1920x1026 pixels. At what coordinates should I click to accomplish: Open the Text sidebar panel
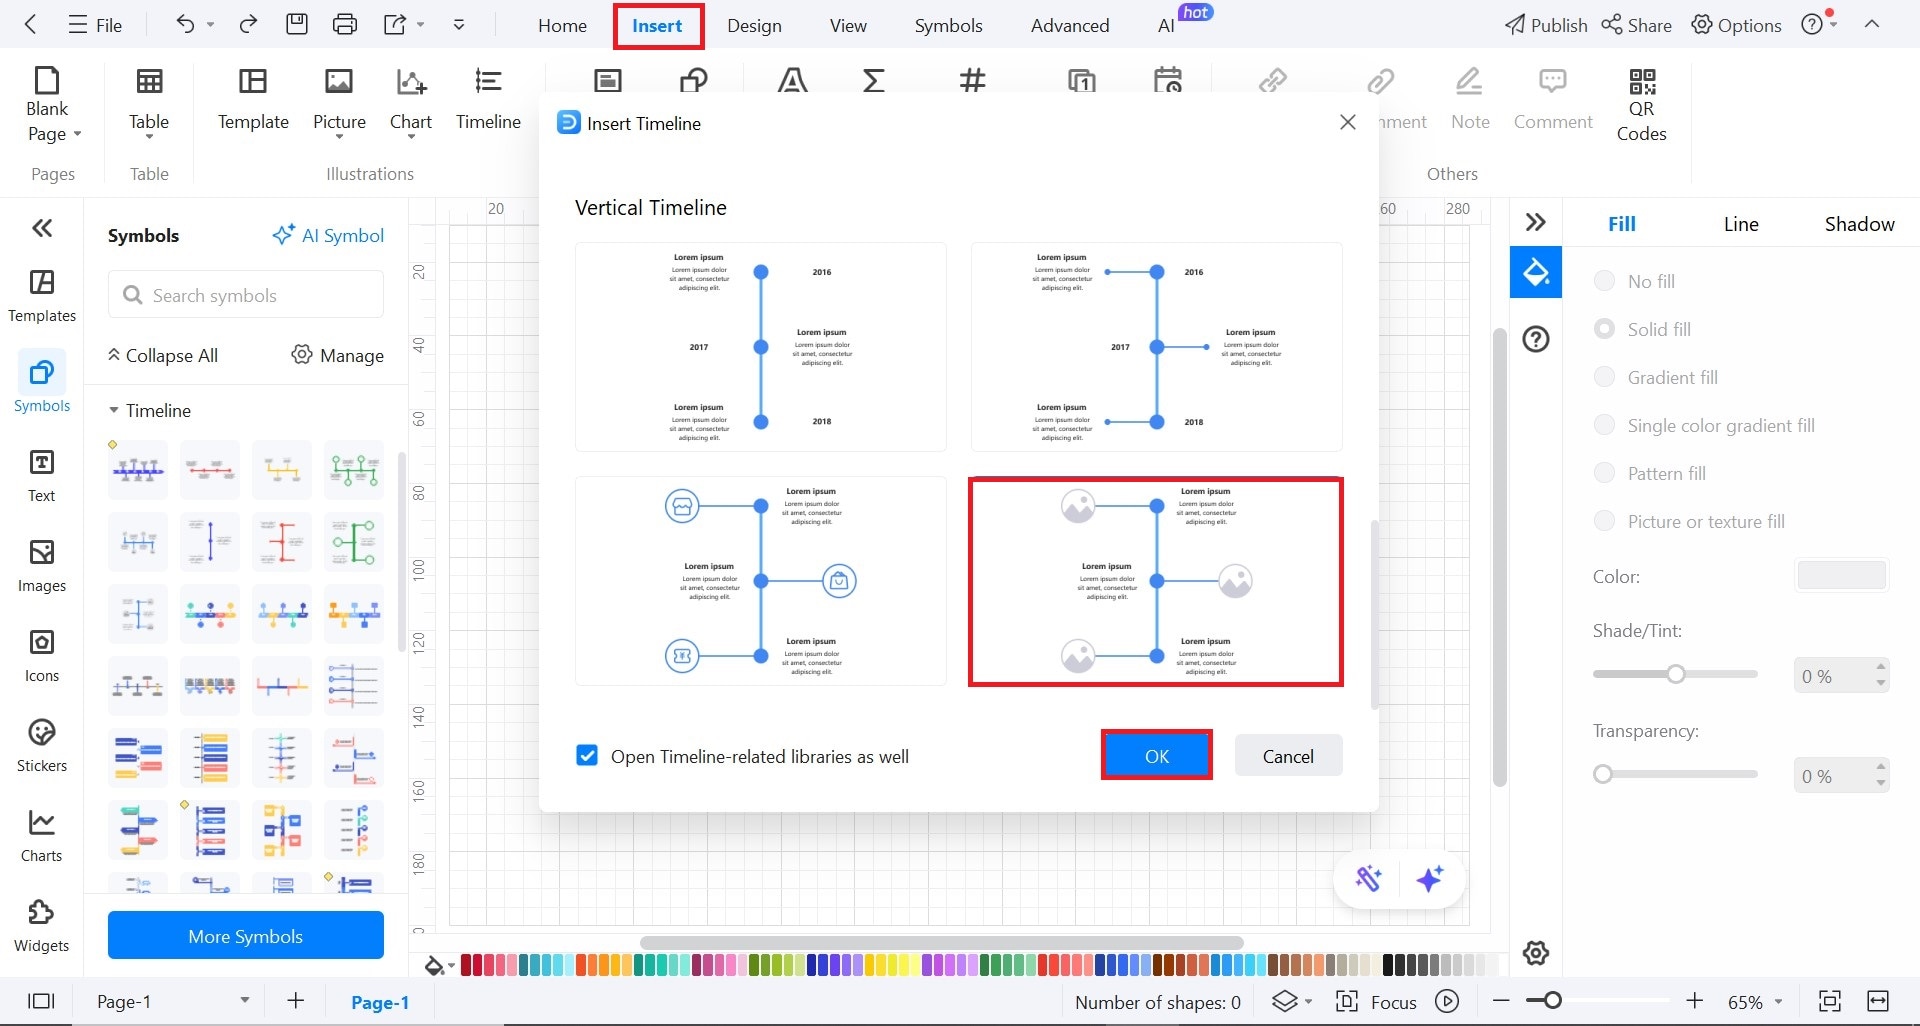pos(42,476)
